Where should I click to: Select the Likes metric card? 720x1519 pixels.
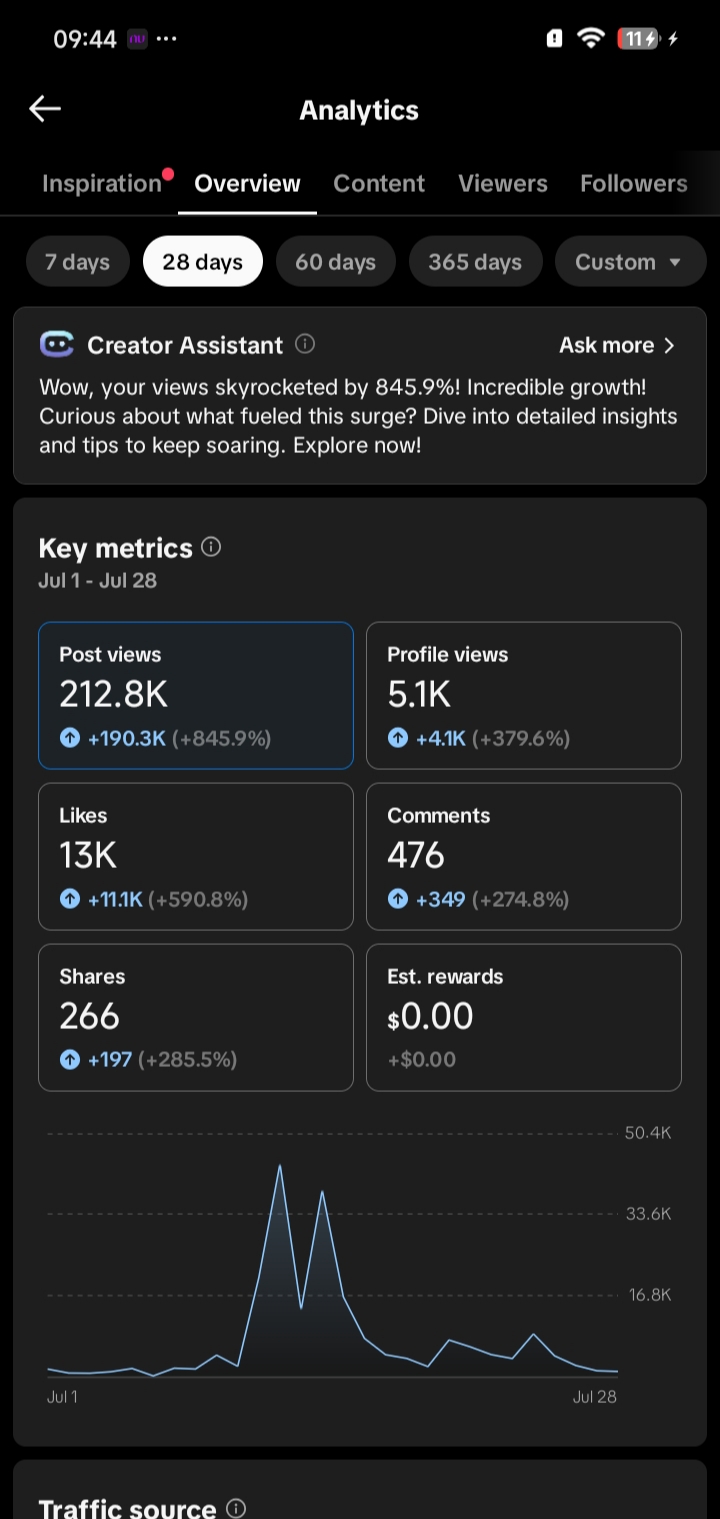pyautogui.click(x=196, y=856)
